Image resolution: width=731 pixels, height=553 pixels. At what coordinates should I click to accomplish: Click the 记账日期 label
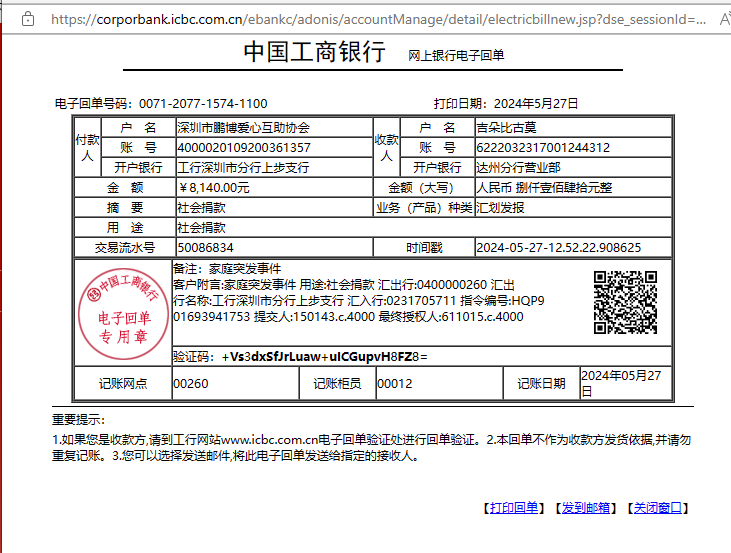(x=541, y=384)
